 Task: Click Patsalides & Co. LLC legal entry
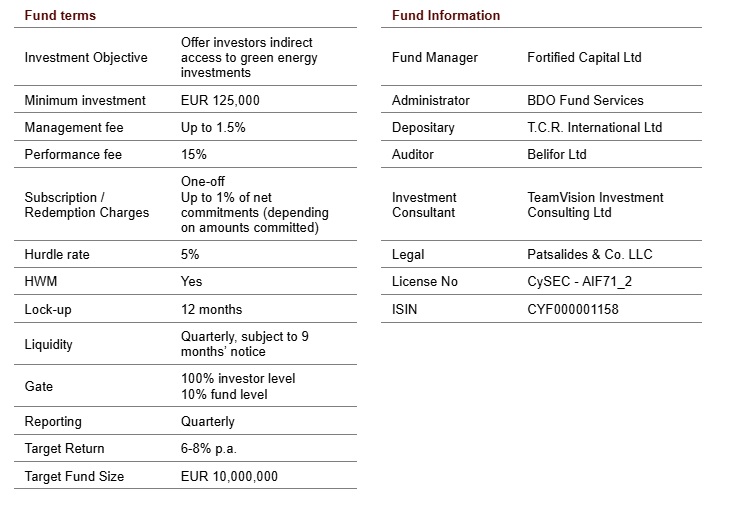point(589,255)
